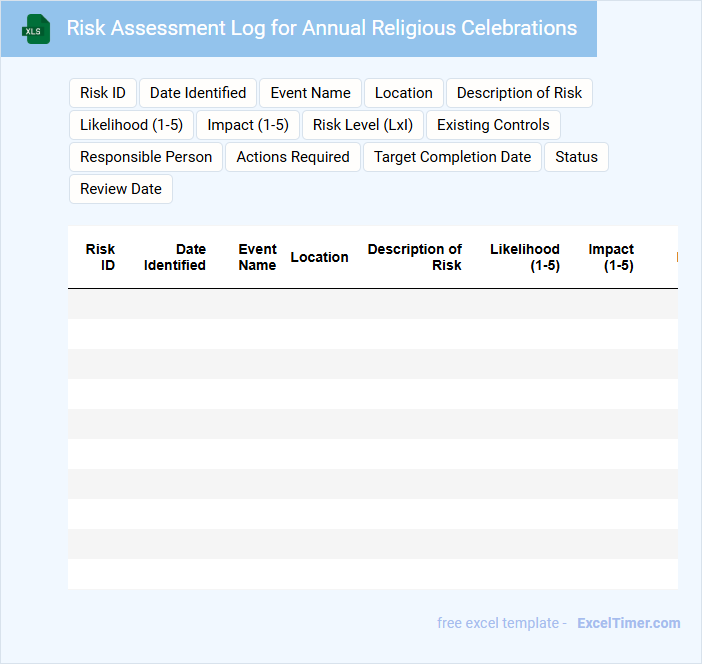
Task: Select the first empty table row
Action: [x=372, y=304]
